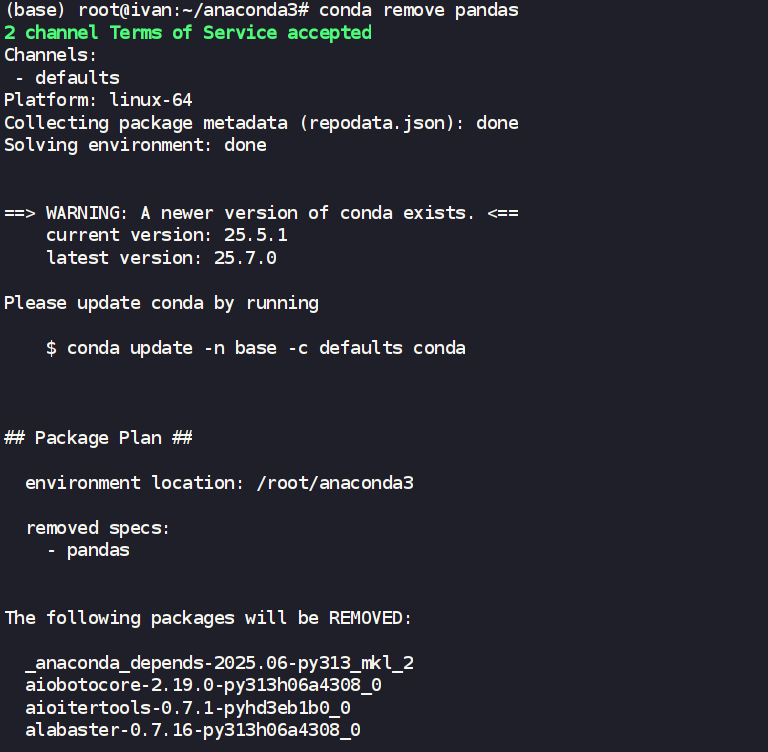Click the 'conda update -n base' command
This screenshot has width=768, height=752.
[266, 348]
